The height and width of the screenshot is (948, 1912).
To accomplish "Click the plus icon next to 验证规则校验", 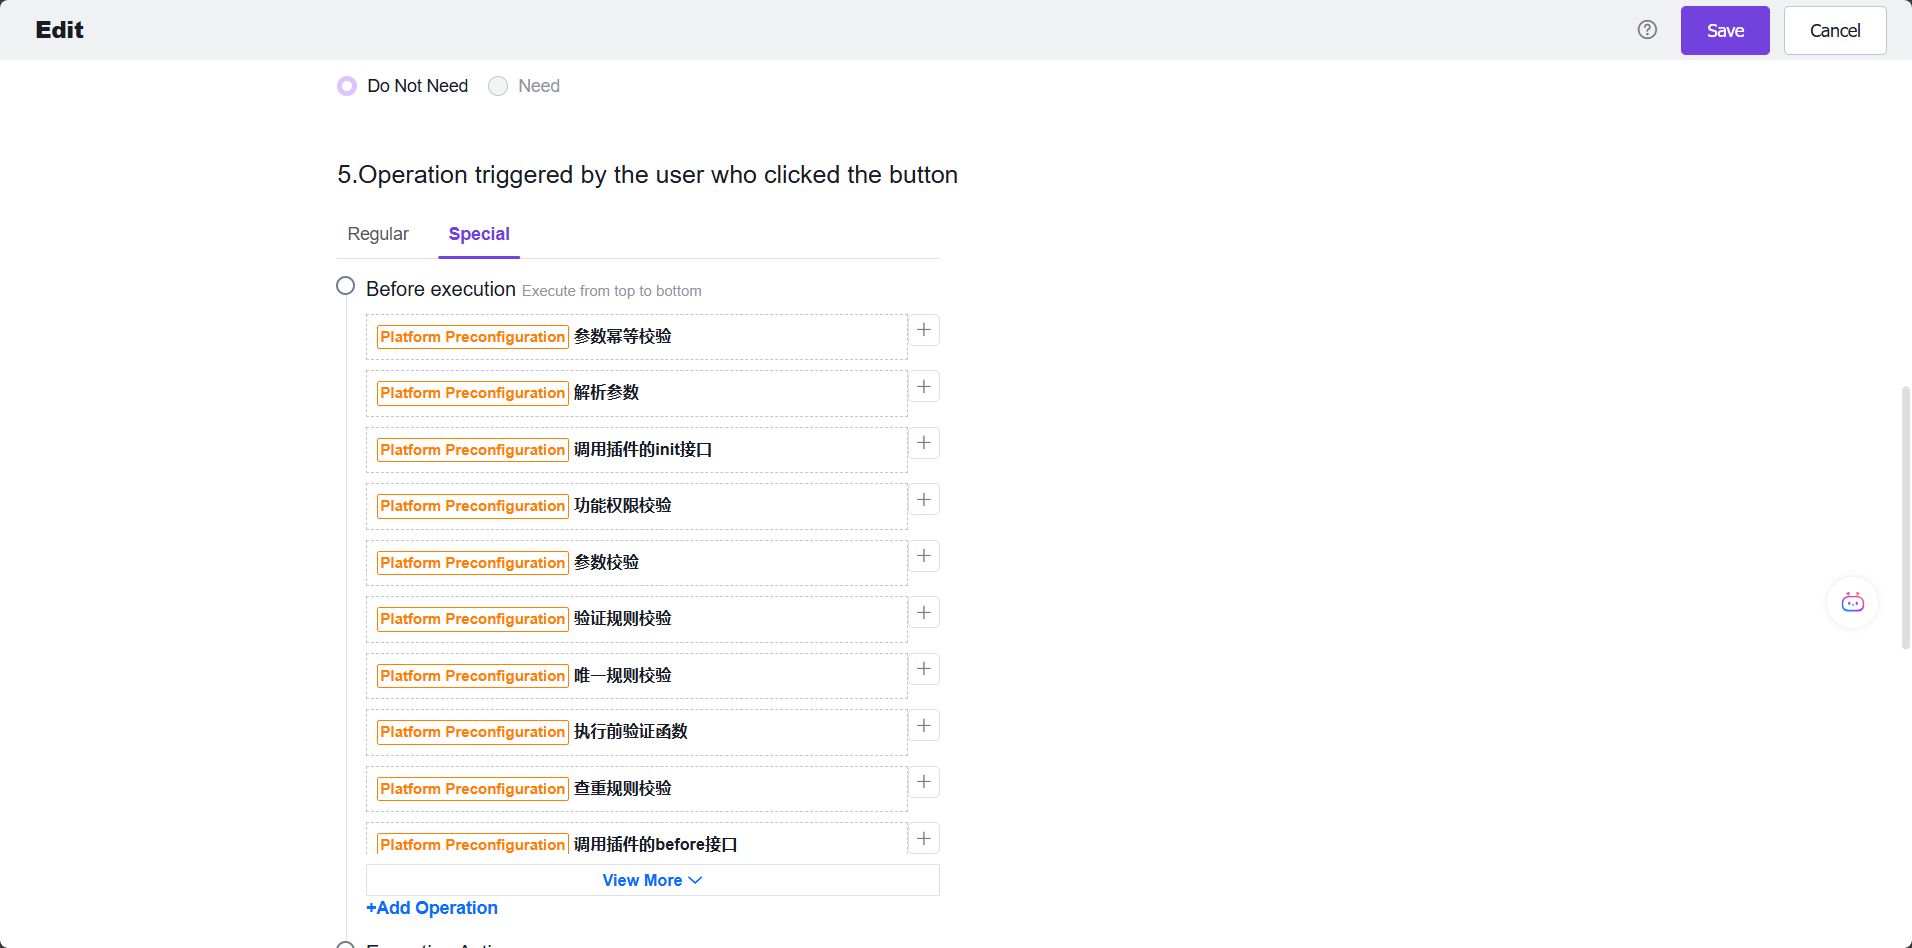I will [x=924, y=611].
